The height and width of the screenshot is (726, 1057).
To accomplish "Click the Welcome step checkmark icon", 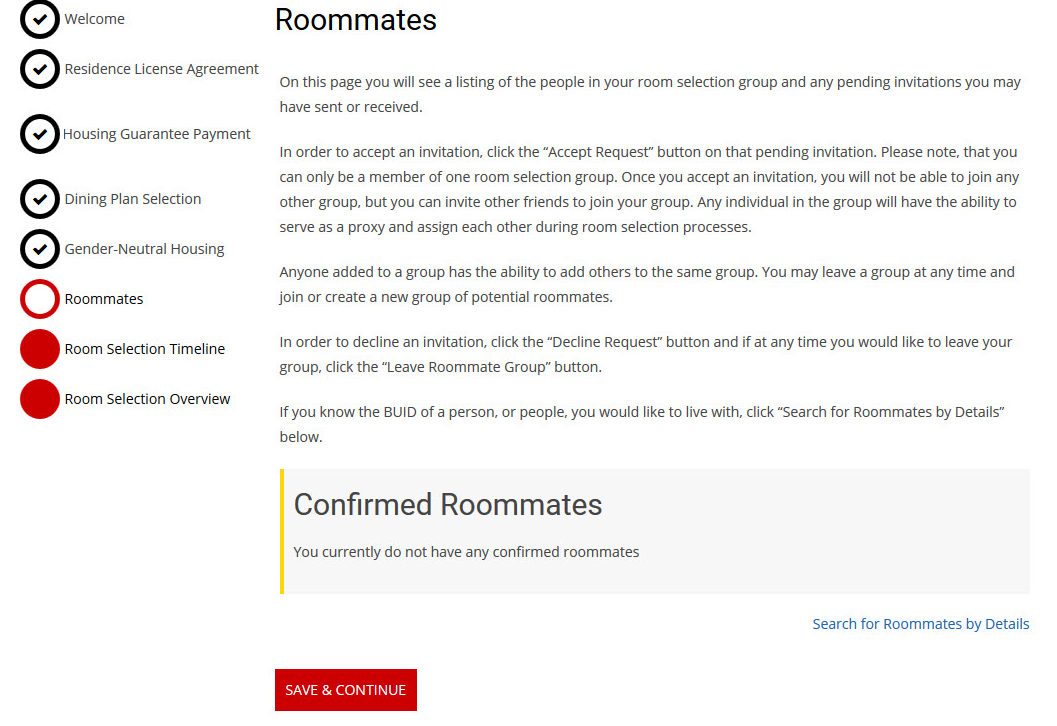I will (x=40, y=19).
